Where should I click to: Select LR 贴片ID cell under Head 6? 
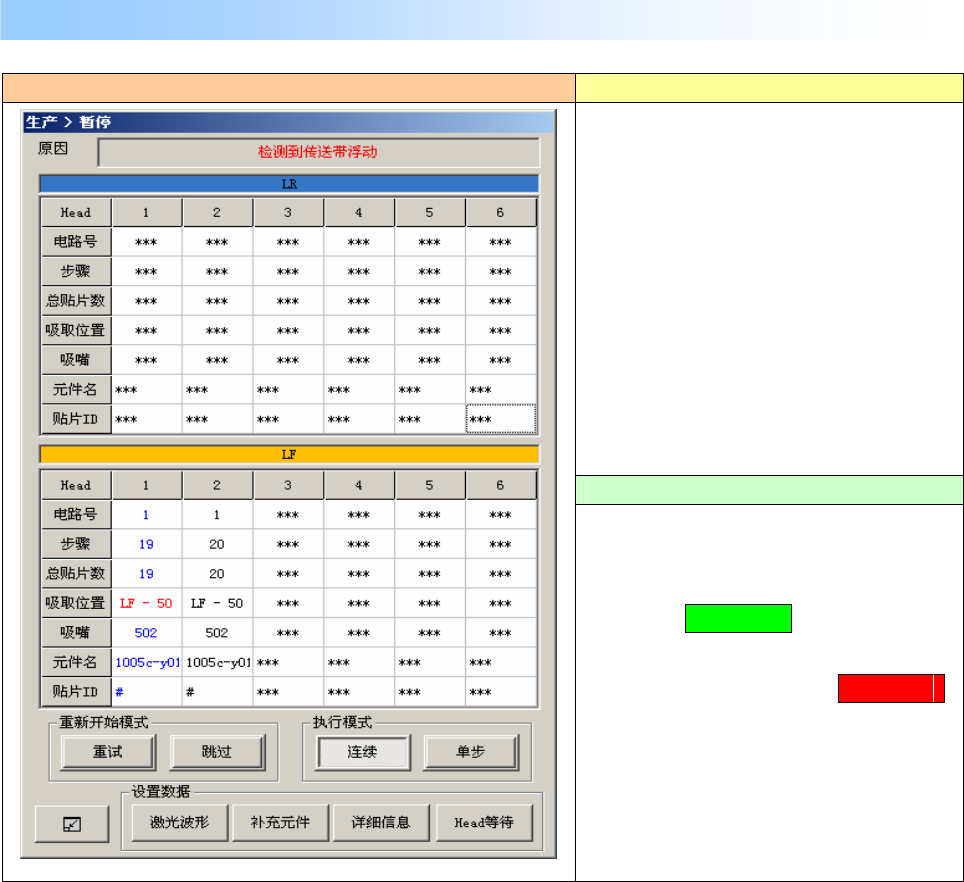tap(501, 419)
